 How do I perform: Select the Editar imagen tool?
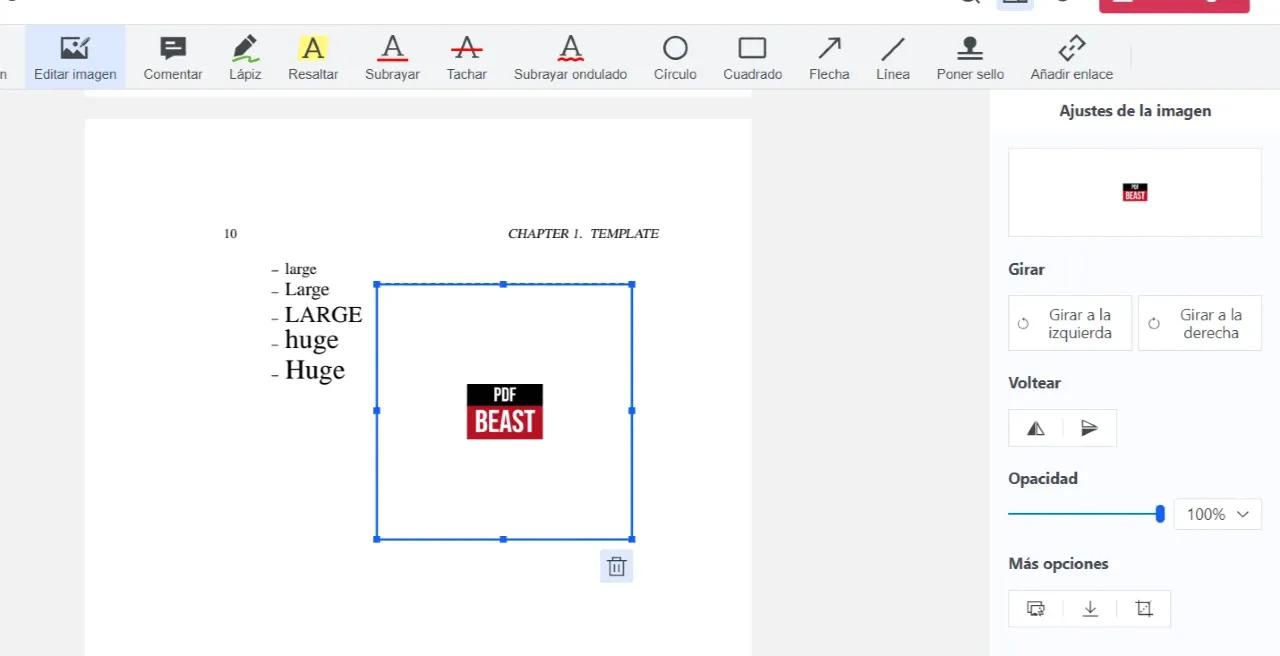coord(75,58)
